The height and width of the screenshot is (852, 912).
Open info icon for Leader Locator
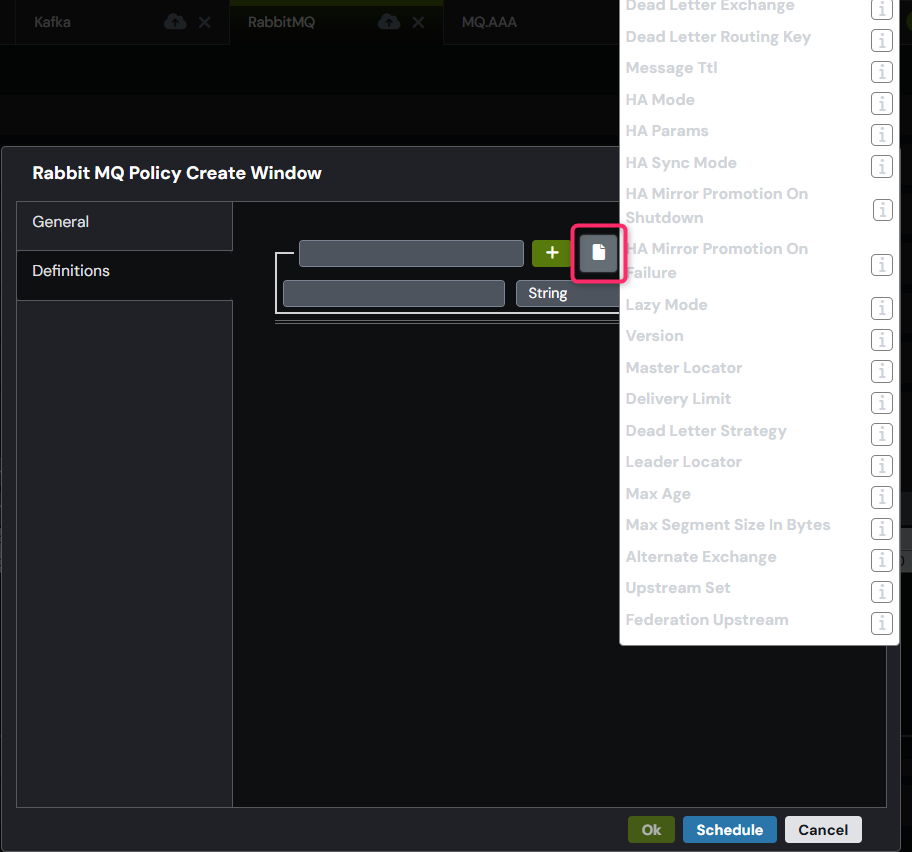pyautogui.click(x=882, y=466)
